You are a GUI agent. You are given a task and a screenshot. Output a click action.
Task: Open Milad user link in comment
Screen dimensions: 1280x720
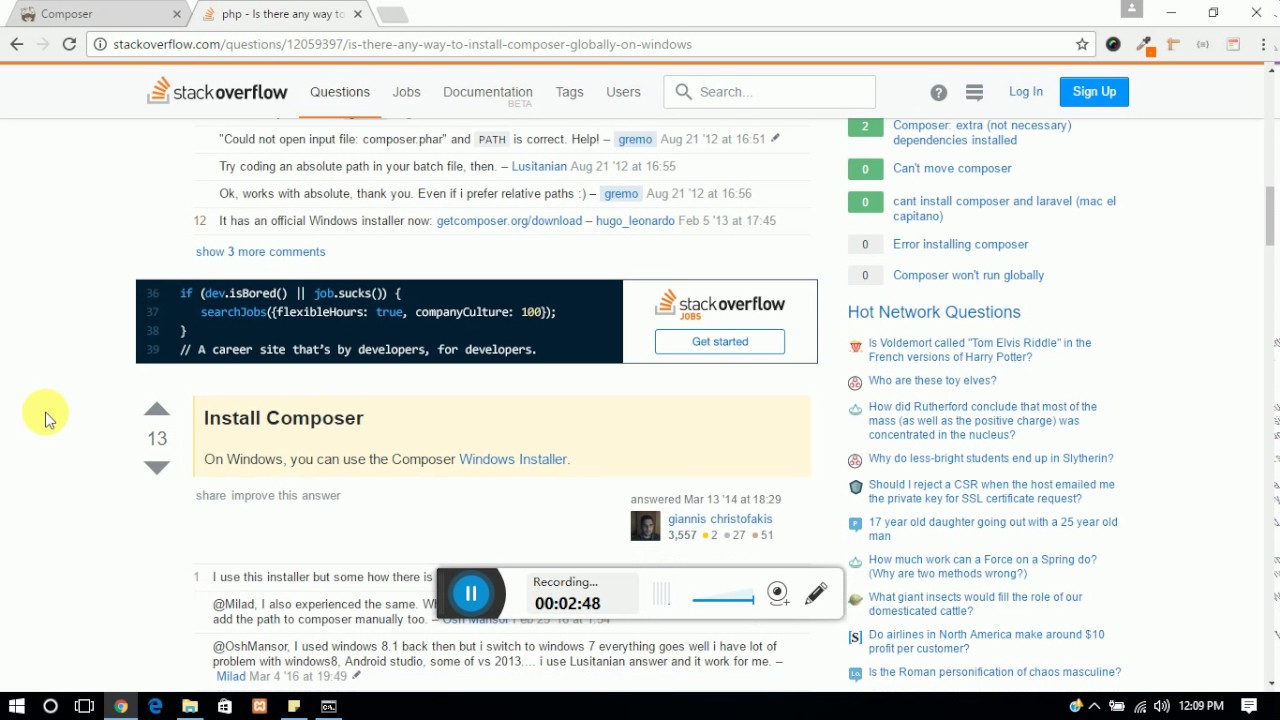pos(231,676)
